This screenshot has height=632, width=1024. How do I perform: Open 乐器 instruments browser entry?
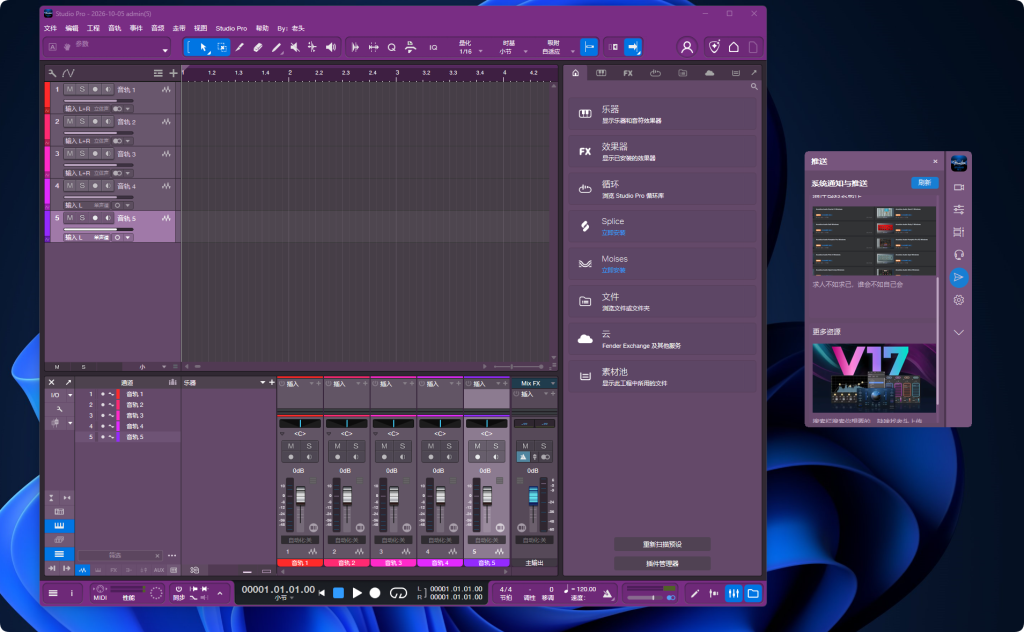pos(662,114)
